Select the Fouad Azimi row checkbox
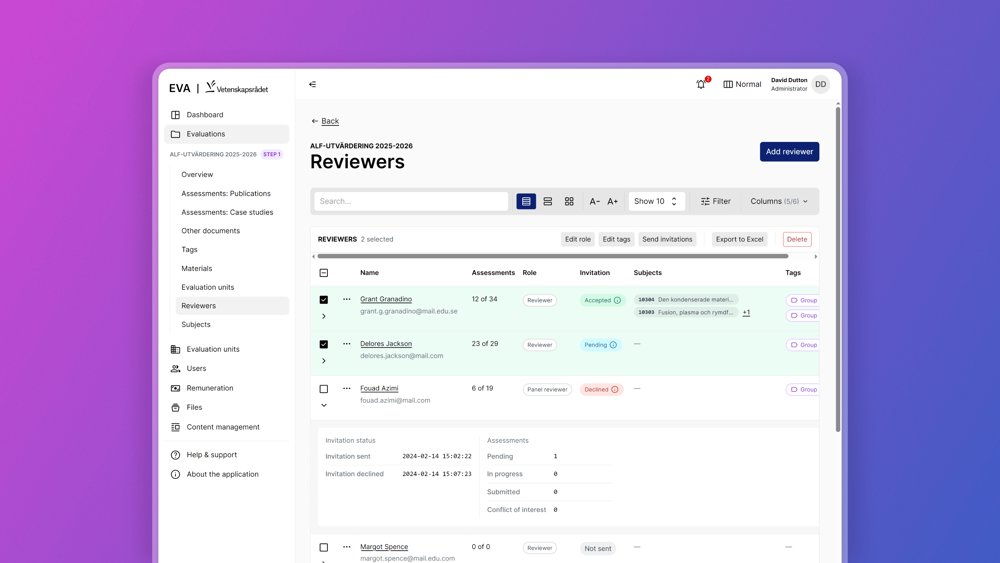 tap(324, 389)
